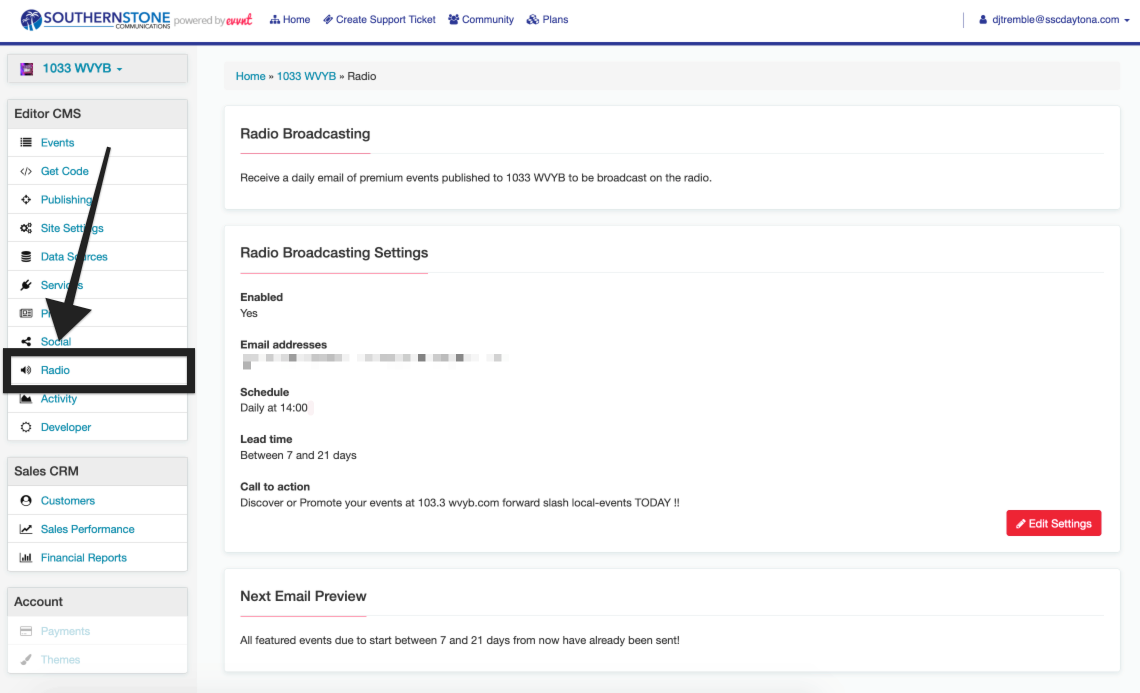Screen dimensions: 1140x693
Task: Click the Next Email Preview heading
Action: (303, 596)
